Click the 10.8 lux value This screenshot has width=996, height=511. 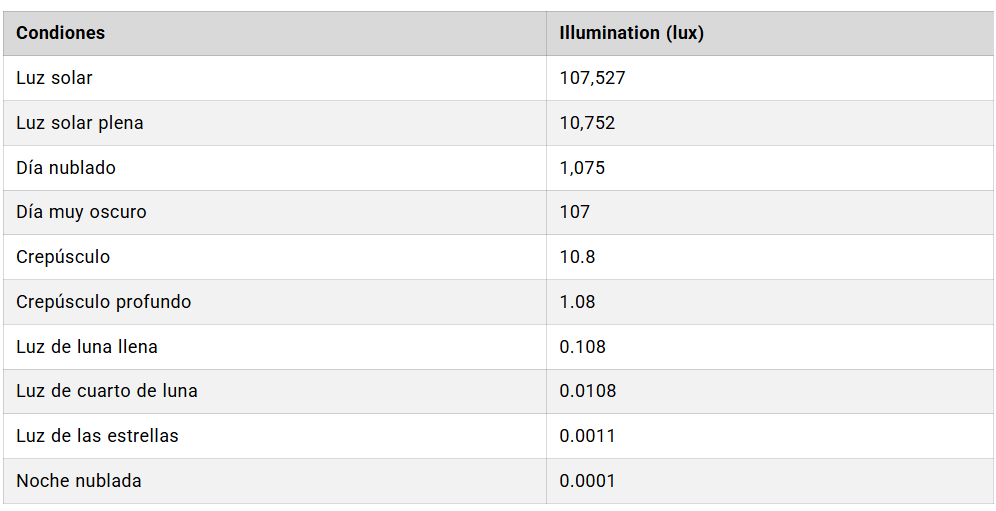click(577, 257)
